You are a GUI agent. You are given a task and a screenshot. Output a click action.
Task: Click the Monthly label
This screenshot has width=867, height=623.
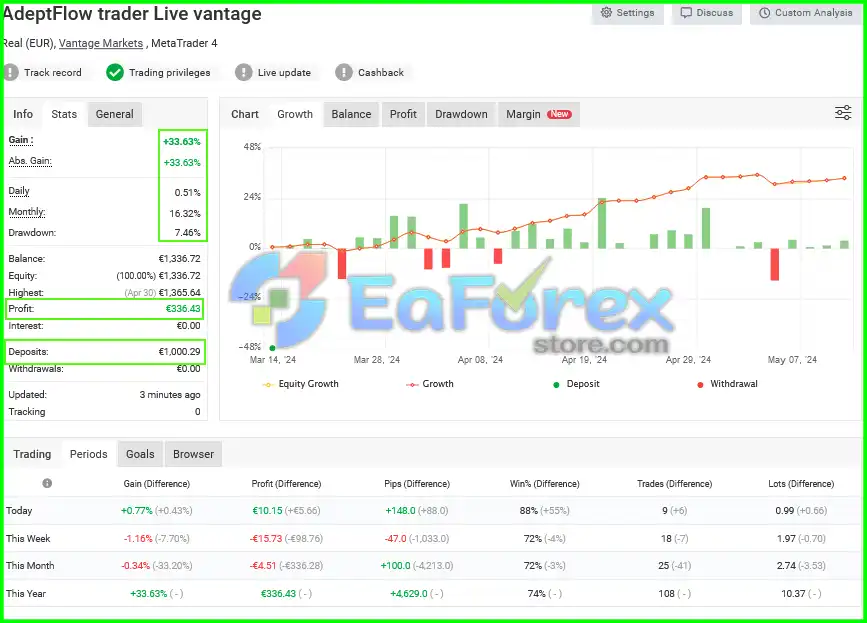pos(27,212)
